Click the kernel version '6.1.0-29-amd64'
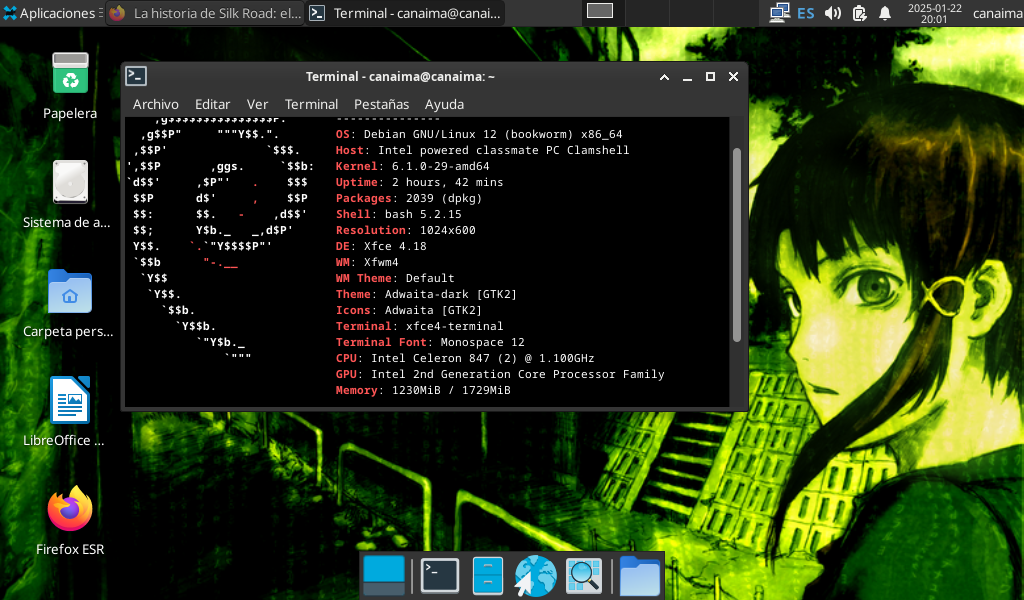 (x=441, y=166)
